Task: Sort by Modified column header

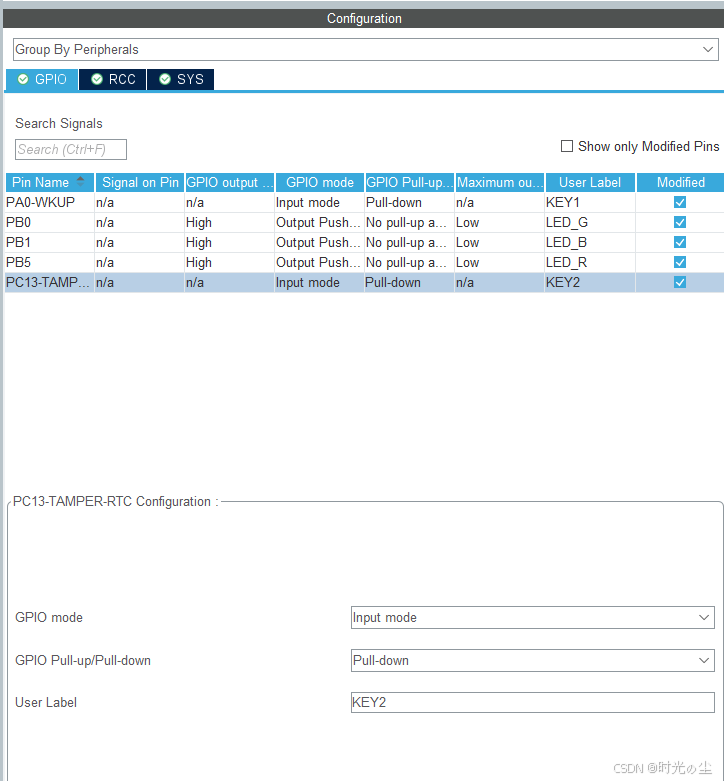Action: click(680, 182)
